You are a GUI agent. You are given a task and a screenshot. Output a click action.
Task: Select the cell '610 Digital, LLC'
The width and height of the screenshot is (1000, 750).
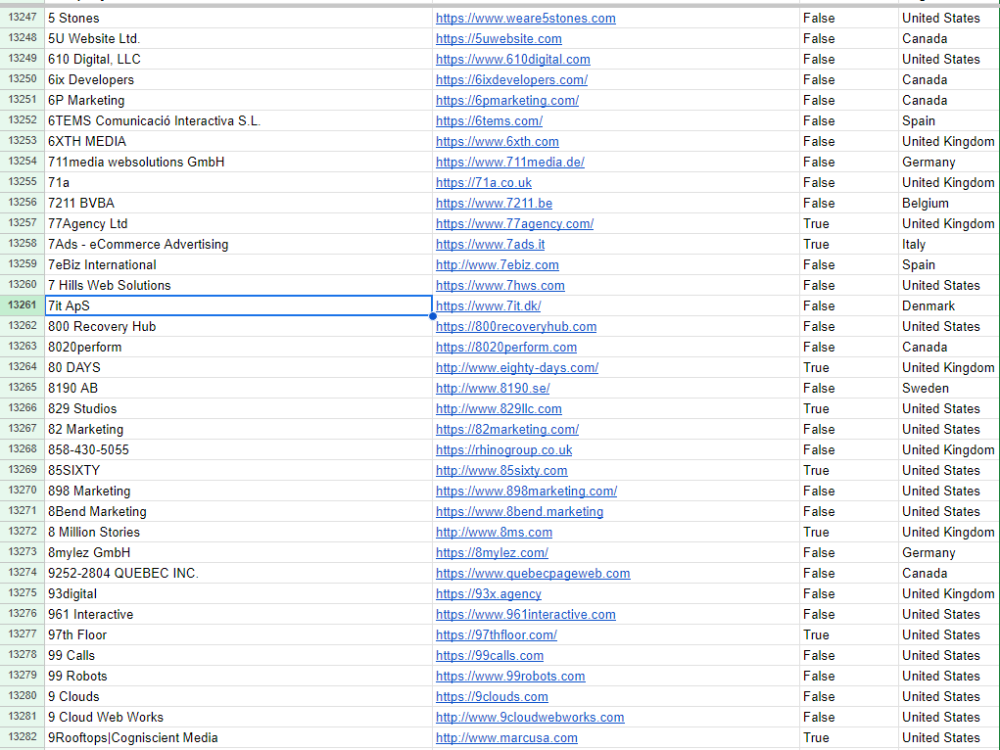pos(239,59)
